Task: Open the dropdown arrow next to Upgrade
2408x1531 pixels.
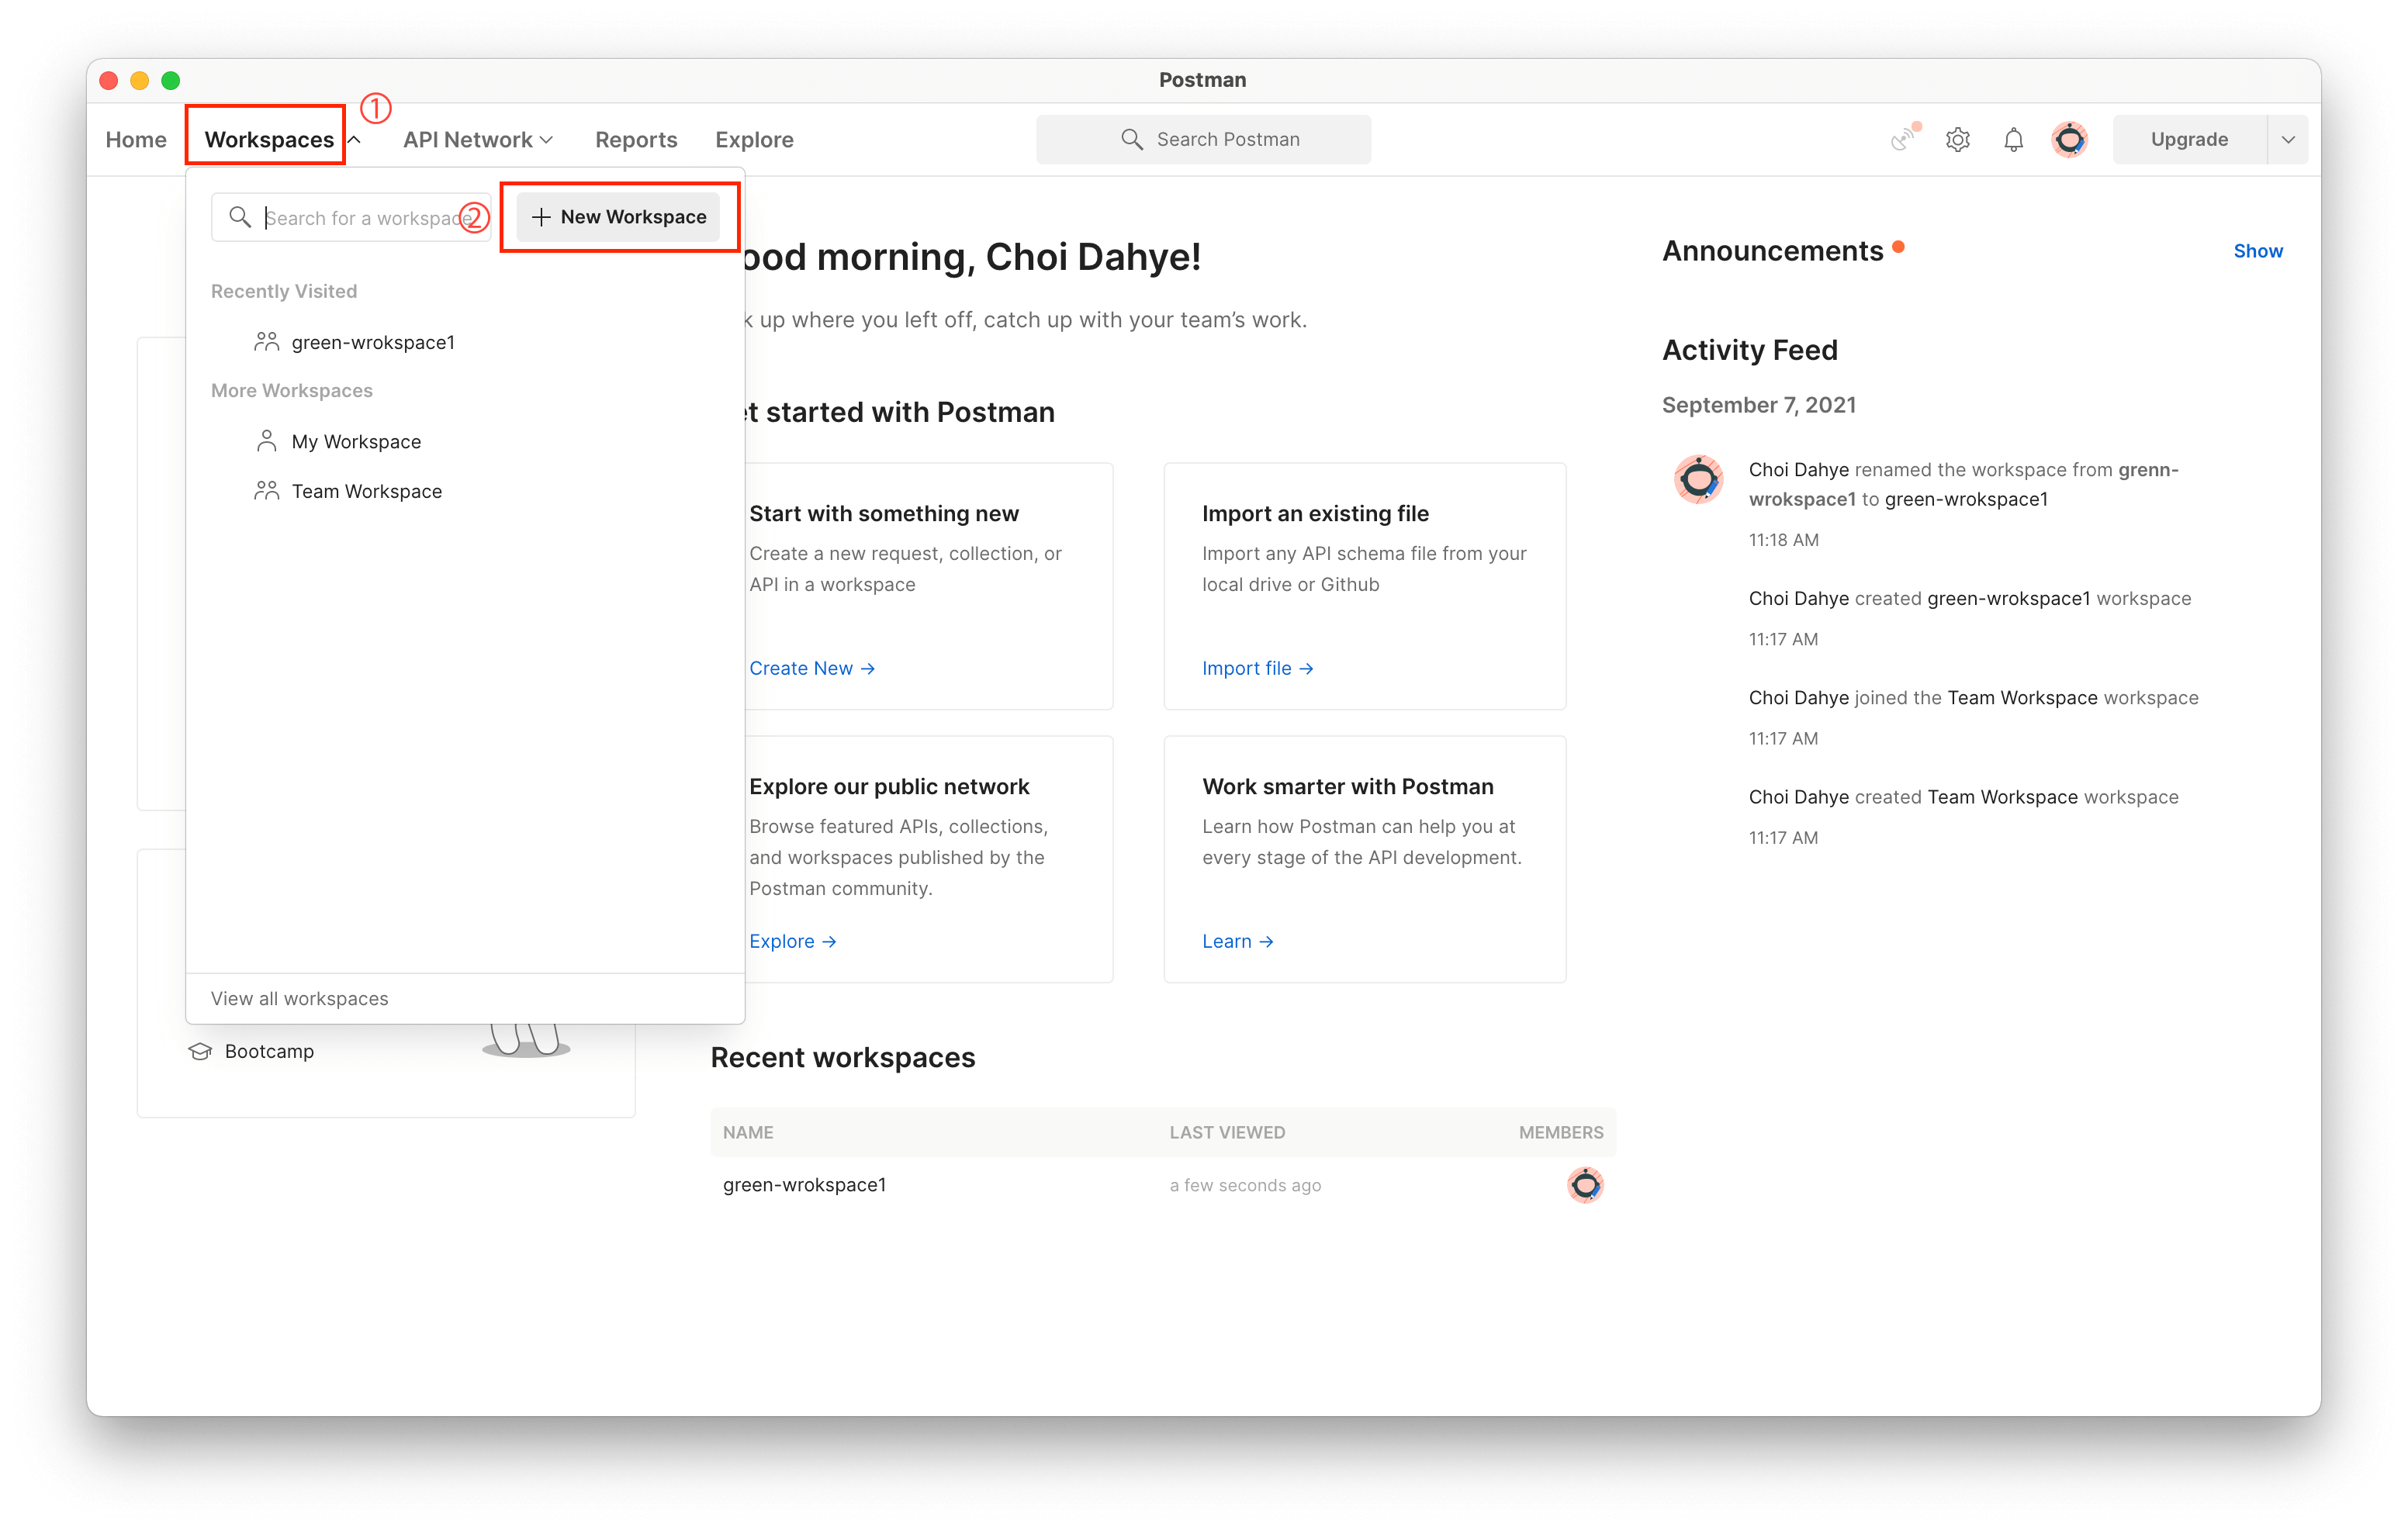Action: tap(2288, 140)
